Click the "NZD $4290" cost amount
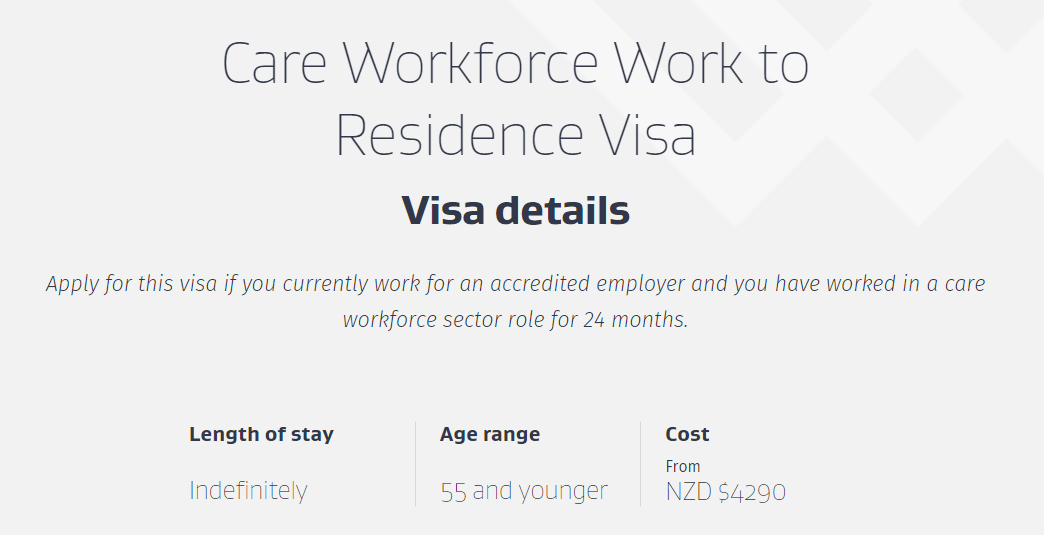The height and width of the screenshot is (535, 1044). 725,492
